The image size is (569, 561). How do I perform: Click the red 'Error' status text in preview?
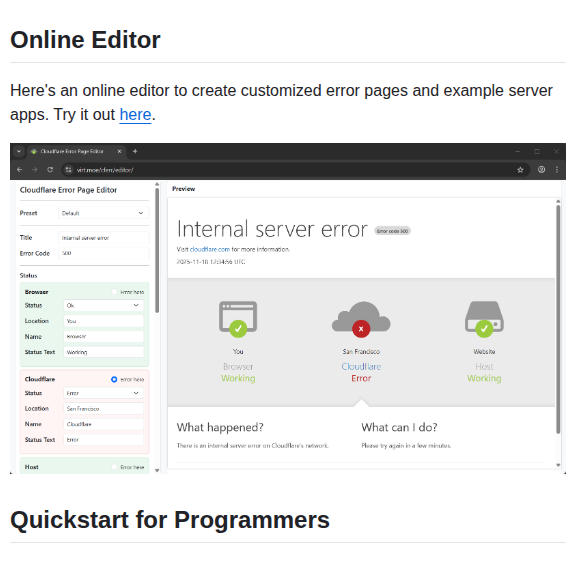(x=361, y=378)
